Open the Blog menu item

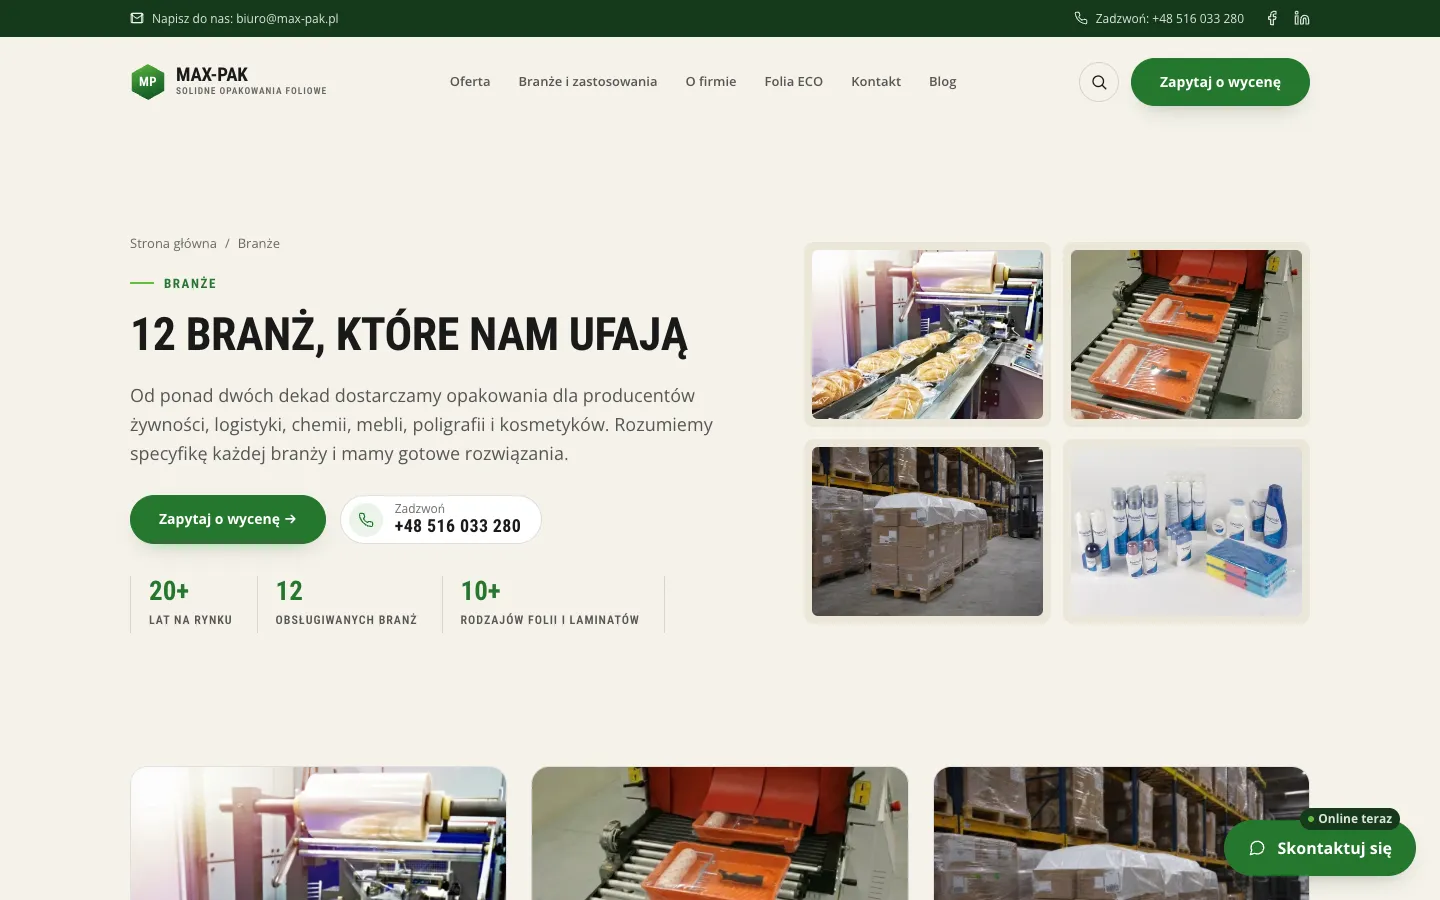pyautogui.click(x=943, y=82)
